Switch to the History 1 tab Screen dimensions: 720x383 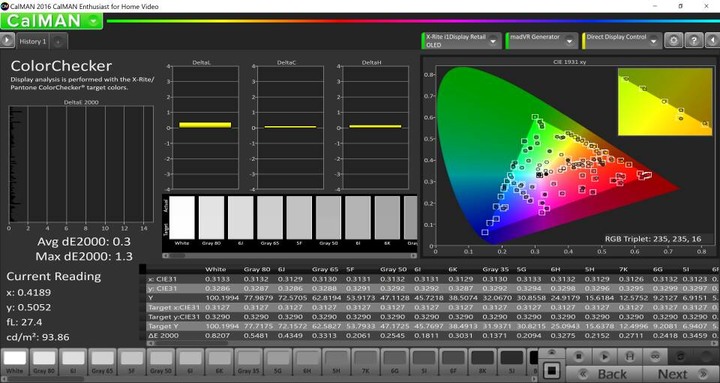[32, 41]
